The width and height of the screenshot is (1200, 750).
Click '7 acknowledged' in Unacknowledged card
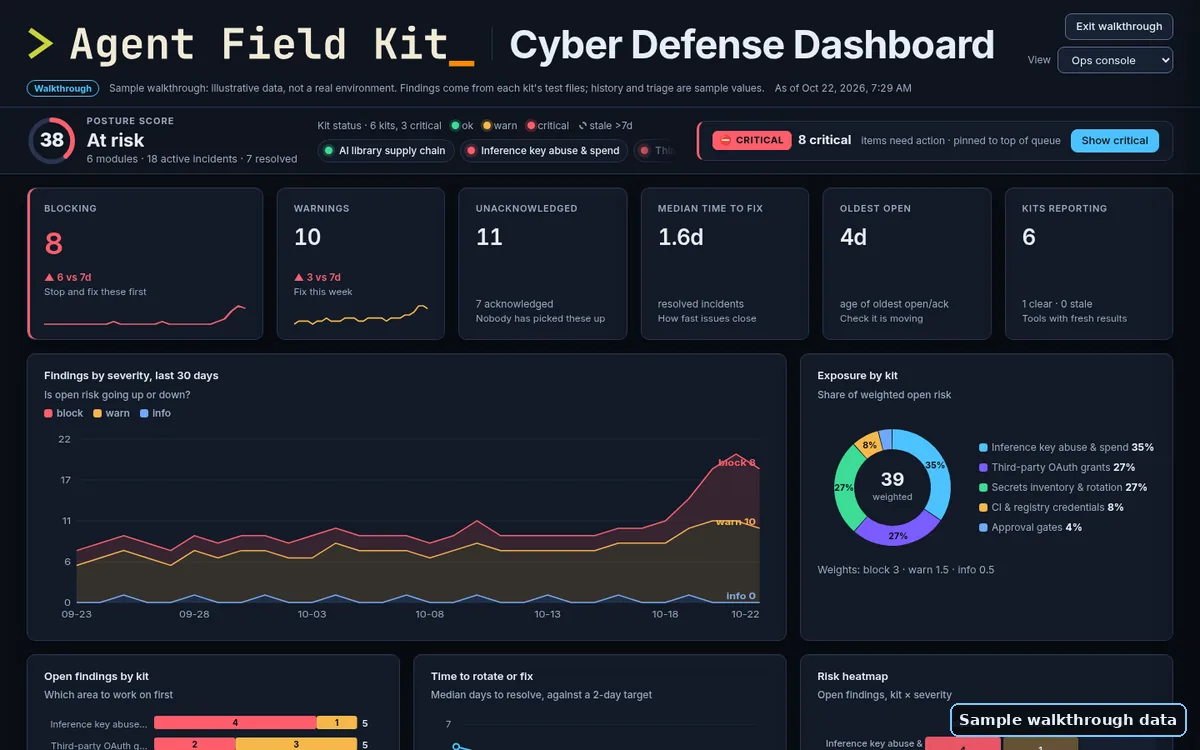pos(514,304)
